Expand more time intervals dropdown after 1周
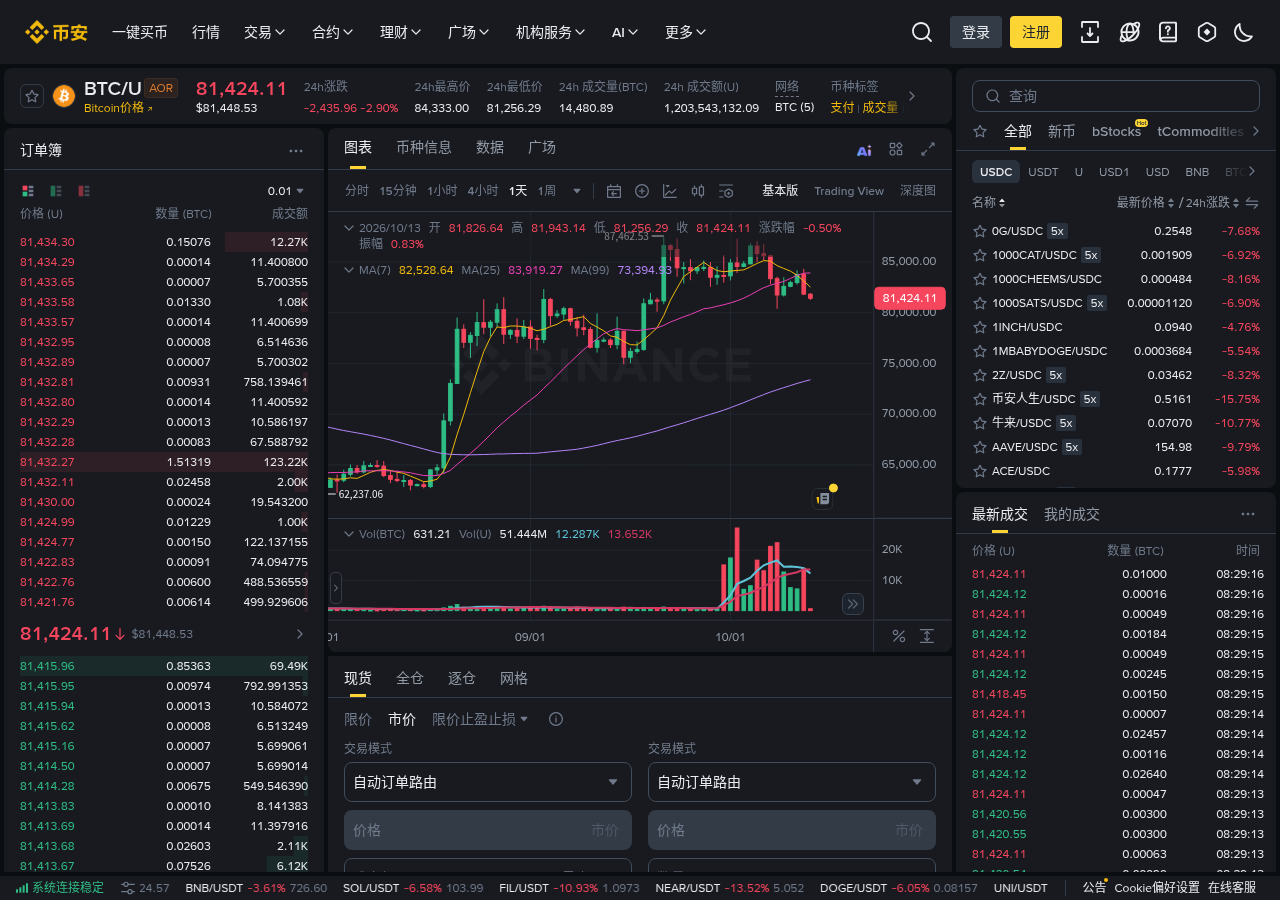1280x900 pixels. coord(577,191)
